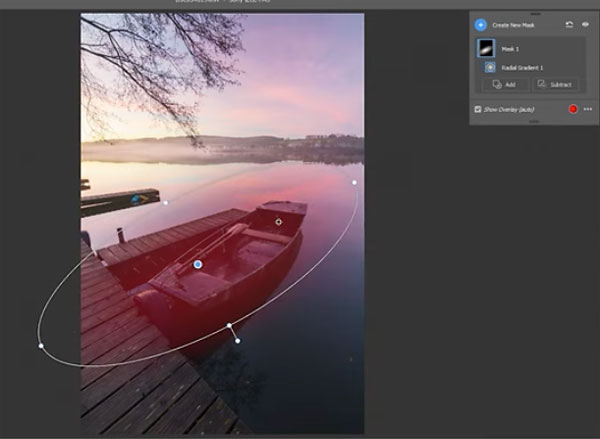Open the red overlay color swatch

(x=573, y=109)
